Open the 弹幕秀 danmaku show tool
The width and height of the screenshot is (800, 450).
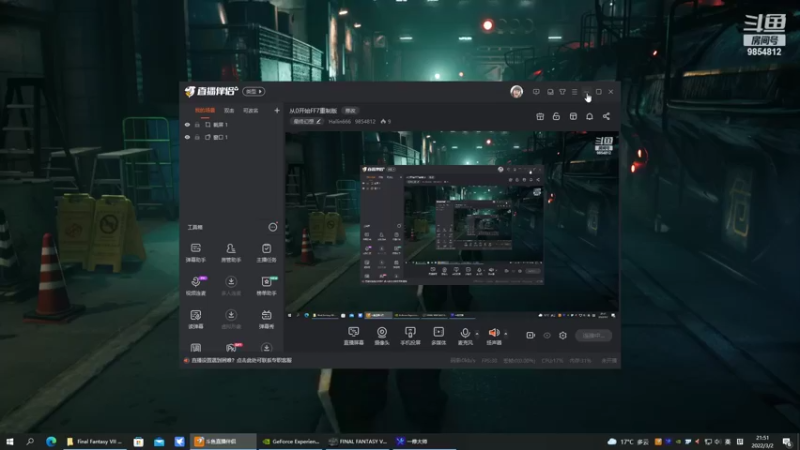tap(266, 318)
